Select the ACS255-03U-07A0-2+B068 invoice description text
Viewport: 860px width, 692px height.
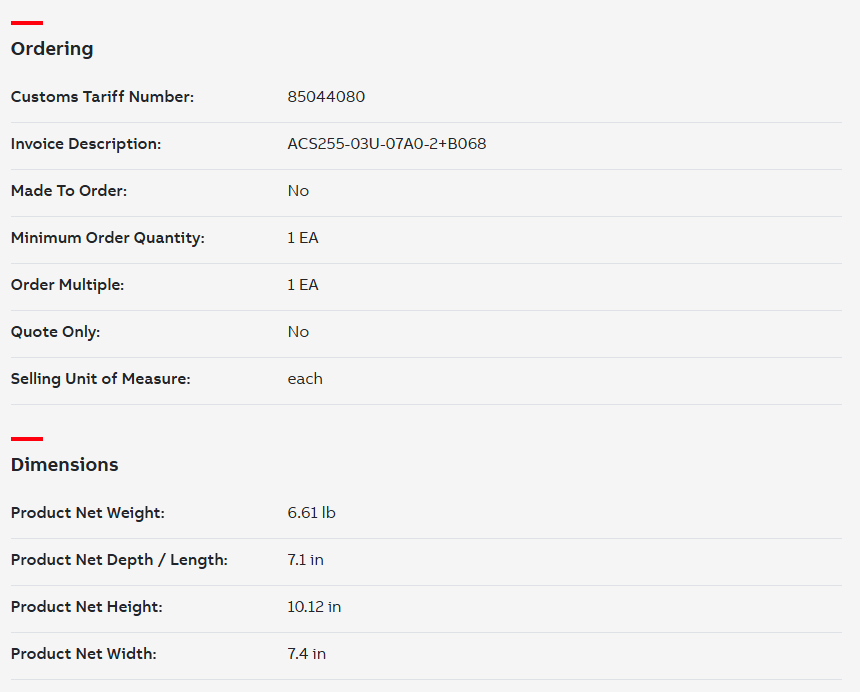[x=387, y=144]
